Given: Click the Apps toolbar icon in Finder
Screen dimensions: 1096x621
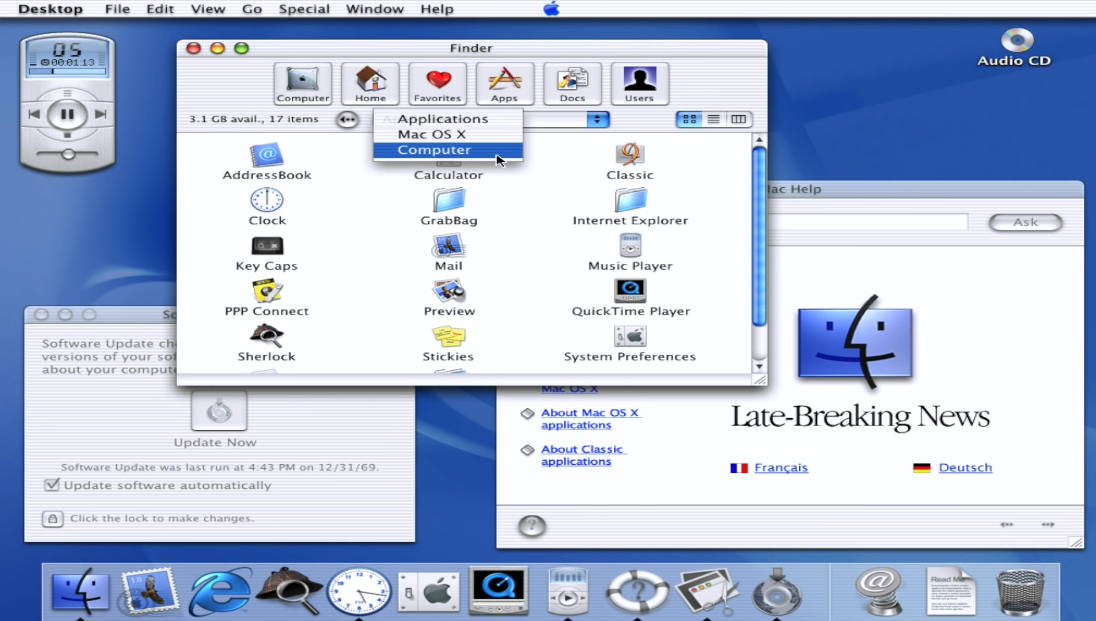Looking at the screenshot, I should pos(504,83).
